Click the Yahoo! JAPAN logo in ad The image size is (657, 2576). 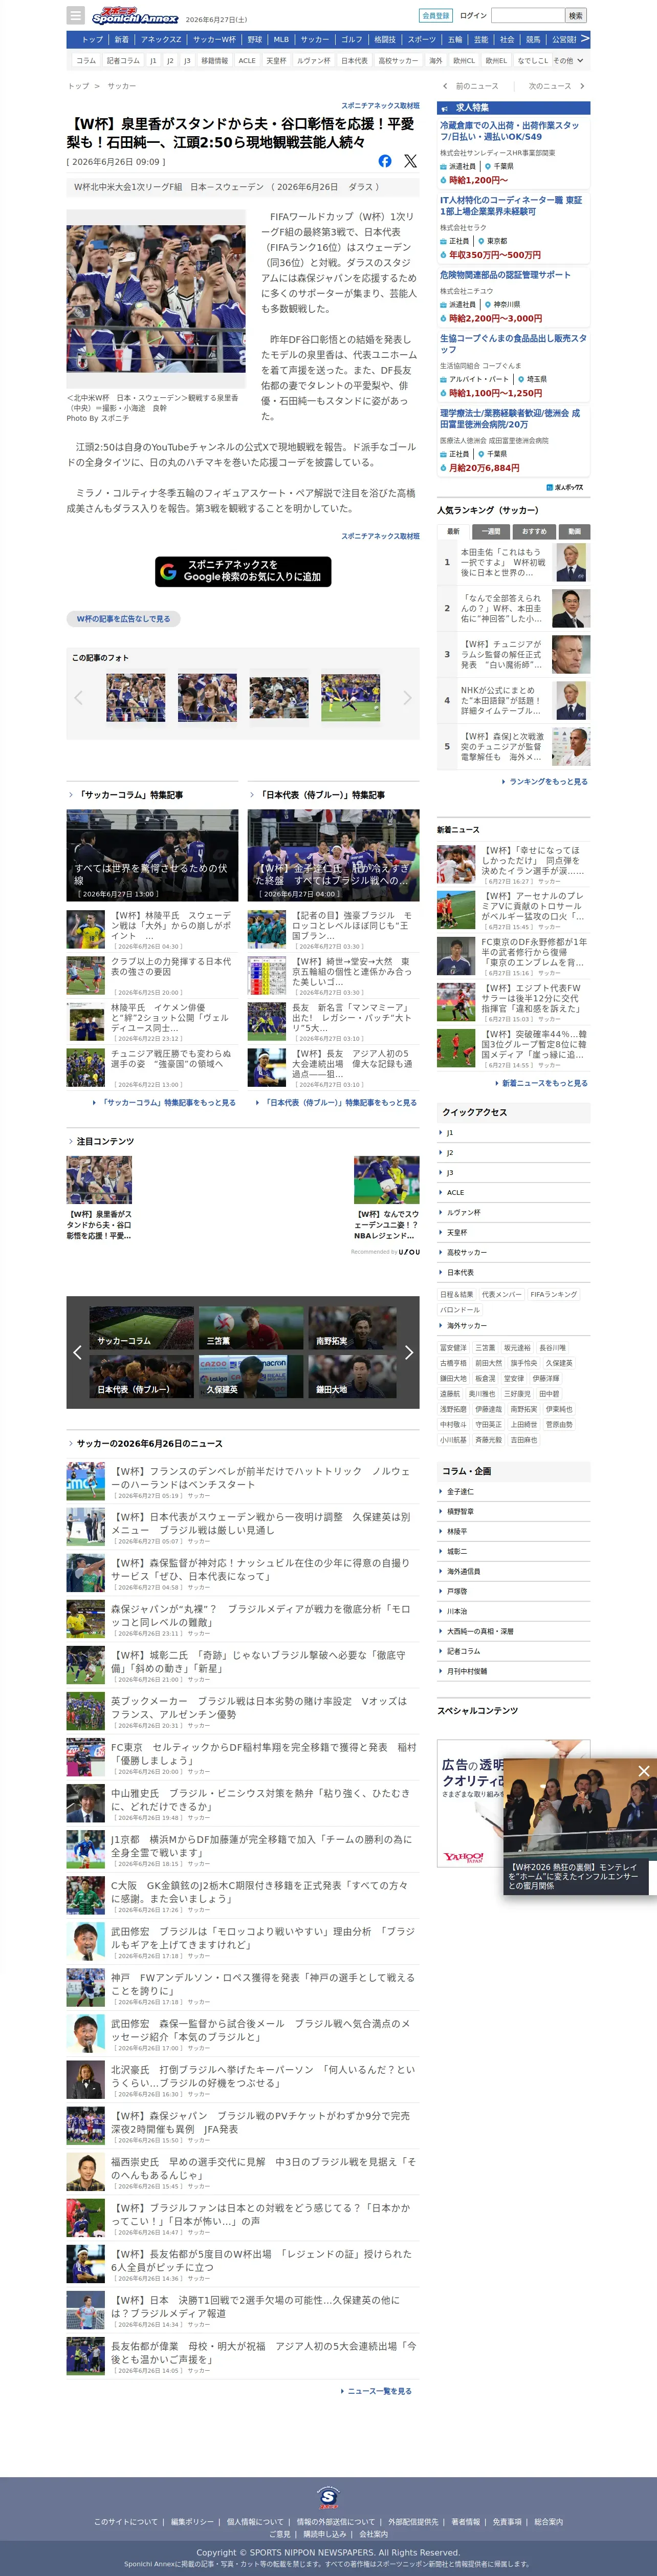tap(463, 1857)
